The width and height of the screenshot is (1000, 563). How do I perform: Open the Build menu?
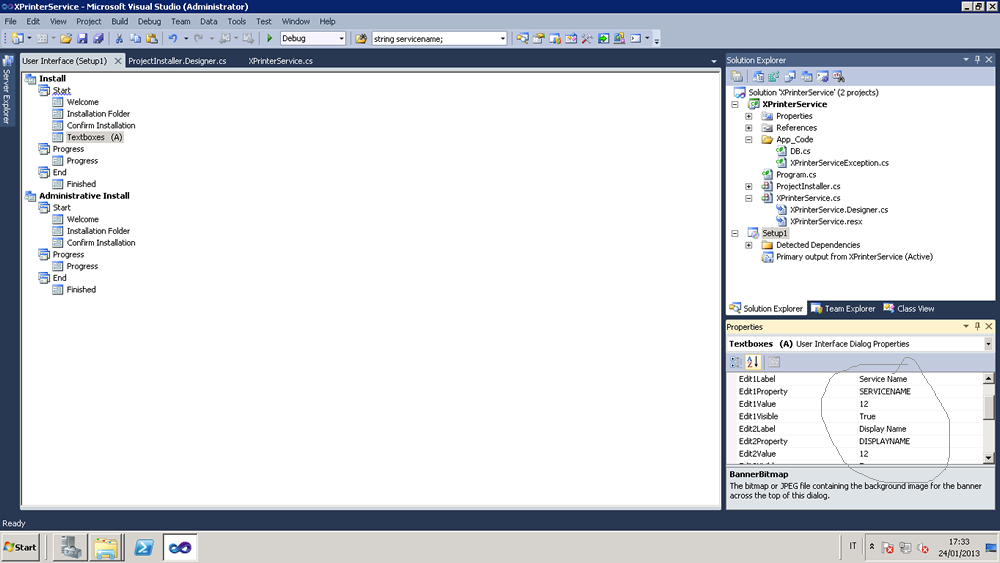pyautogui.click(x=120, y=21)
